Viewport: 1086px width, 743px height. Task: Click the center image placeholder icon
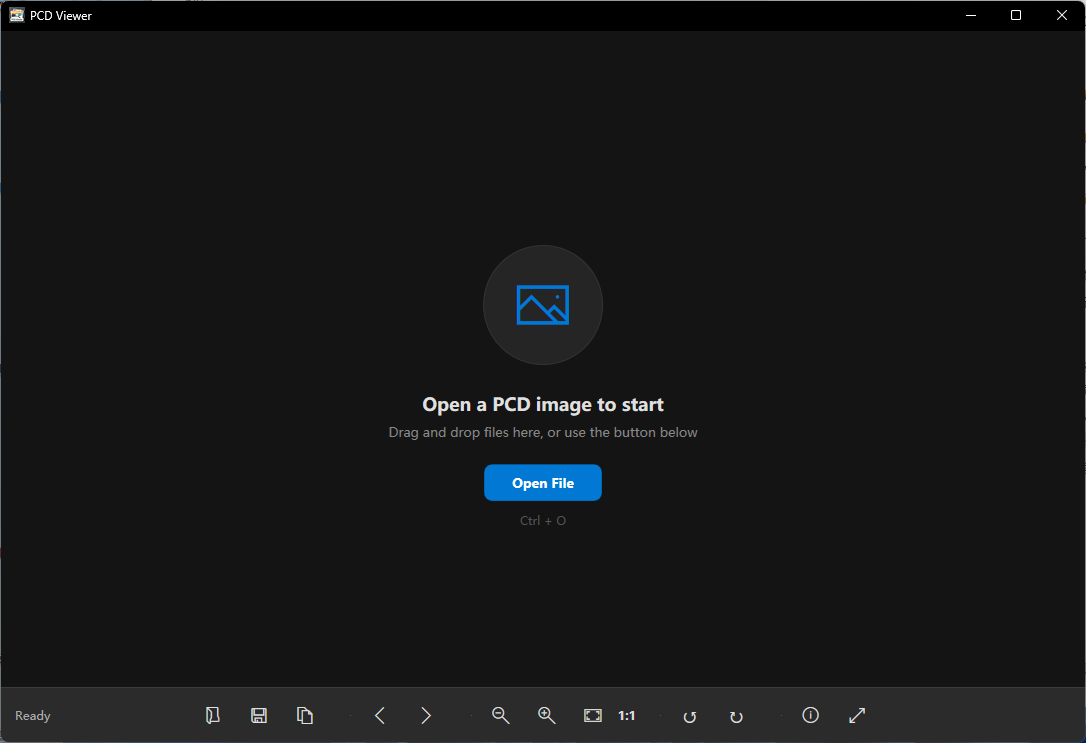(x=543, y=305)
